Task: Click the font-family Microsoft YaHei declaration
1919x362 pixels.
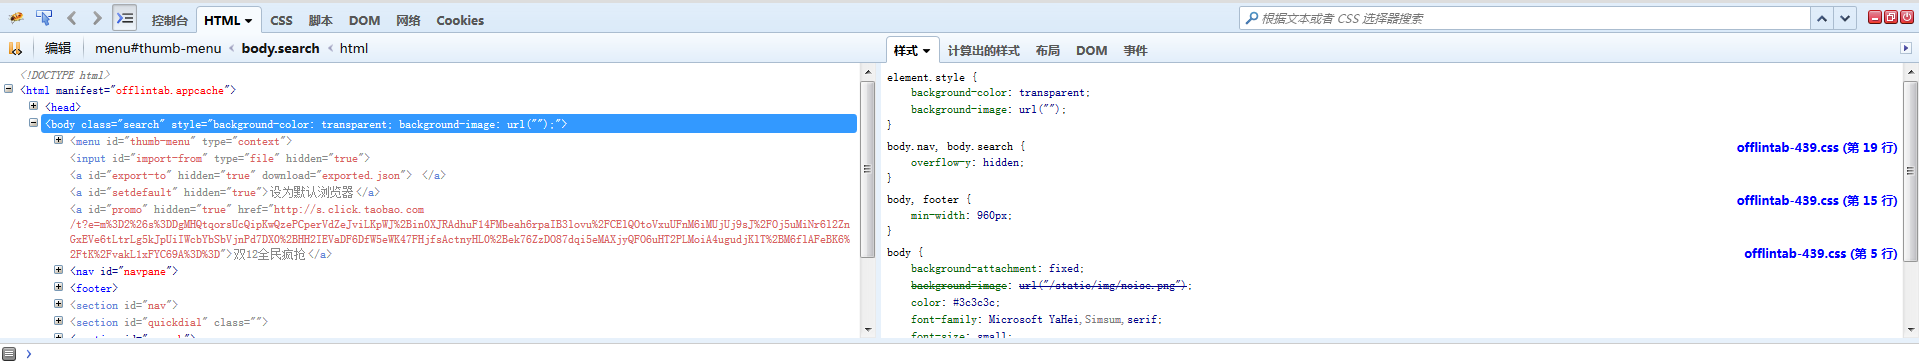Action: tap(1036, 320)
